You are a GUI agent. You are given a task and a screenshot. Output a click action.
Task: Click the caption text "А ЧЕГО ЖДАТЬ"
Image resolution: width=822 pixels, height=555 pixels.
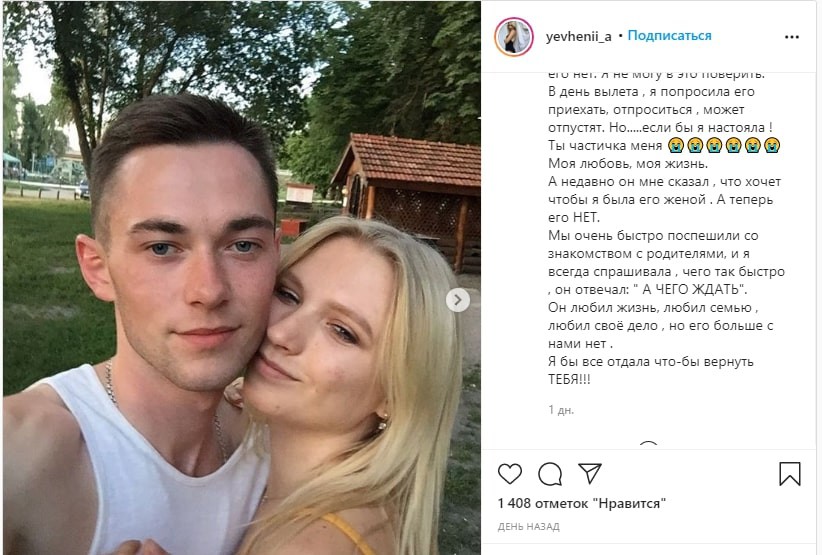pyautogui.click(x=691, y=289)
